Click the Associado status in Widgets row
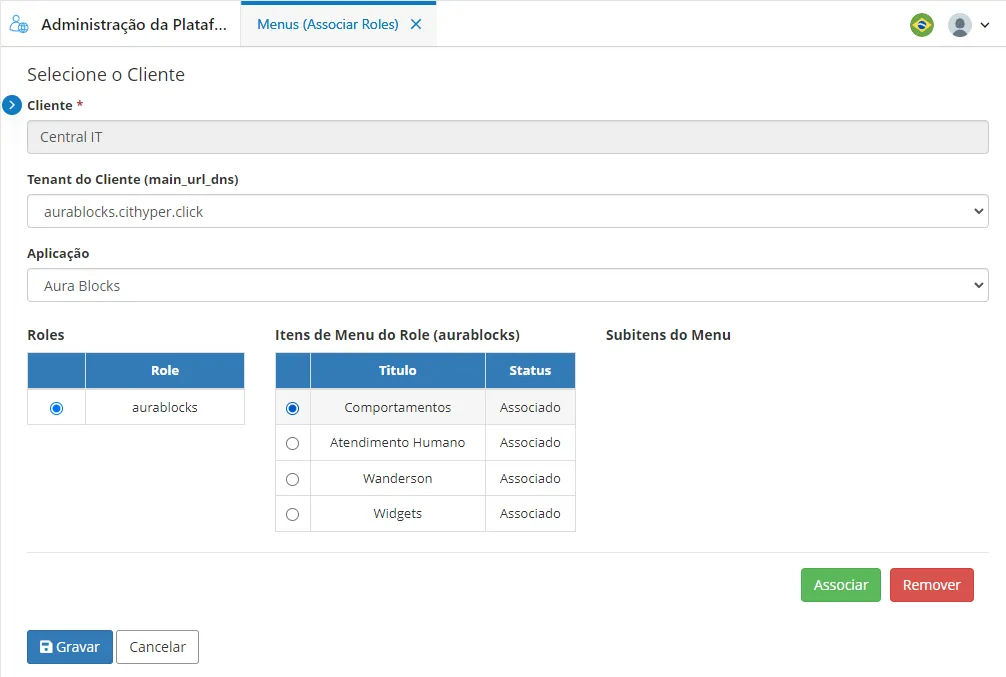This screenshot has height=677, width=1006. tap(530, 513)
